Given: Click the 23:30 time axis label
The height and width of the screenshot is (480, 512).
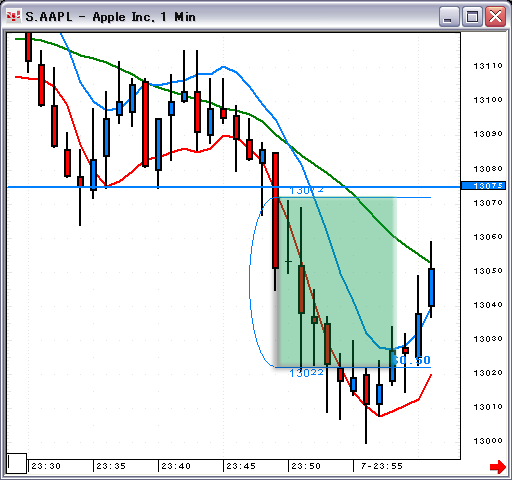Looking at the screenshot, I should 46,466.
